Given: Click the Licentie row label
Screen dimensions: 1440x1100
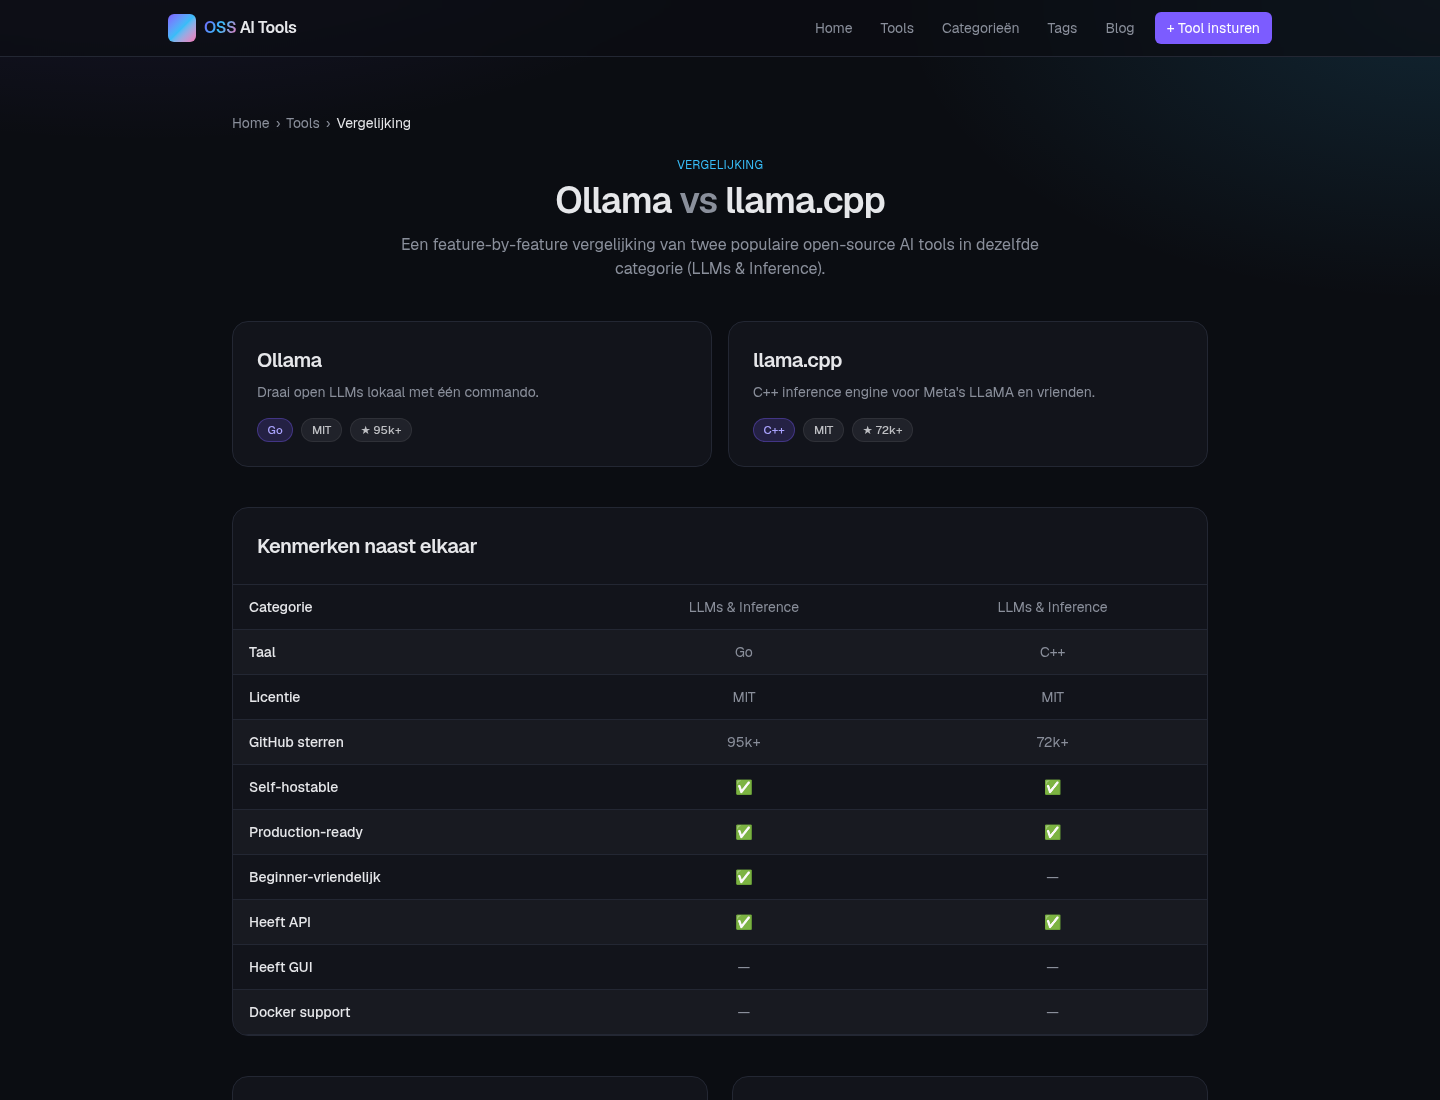Looking at the screenshot, I should click(275, 697).
